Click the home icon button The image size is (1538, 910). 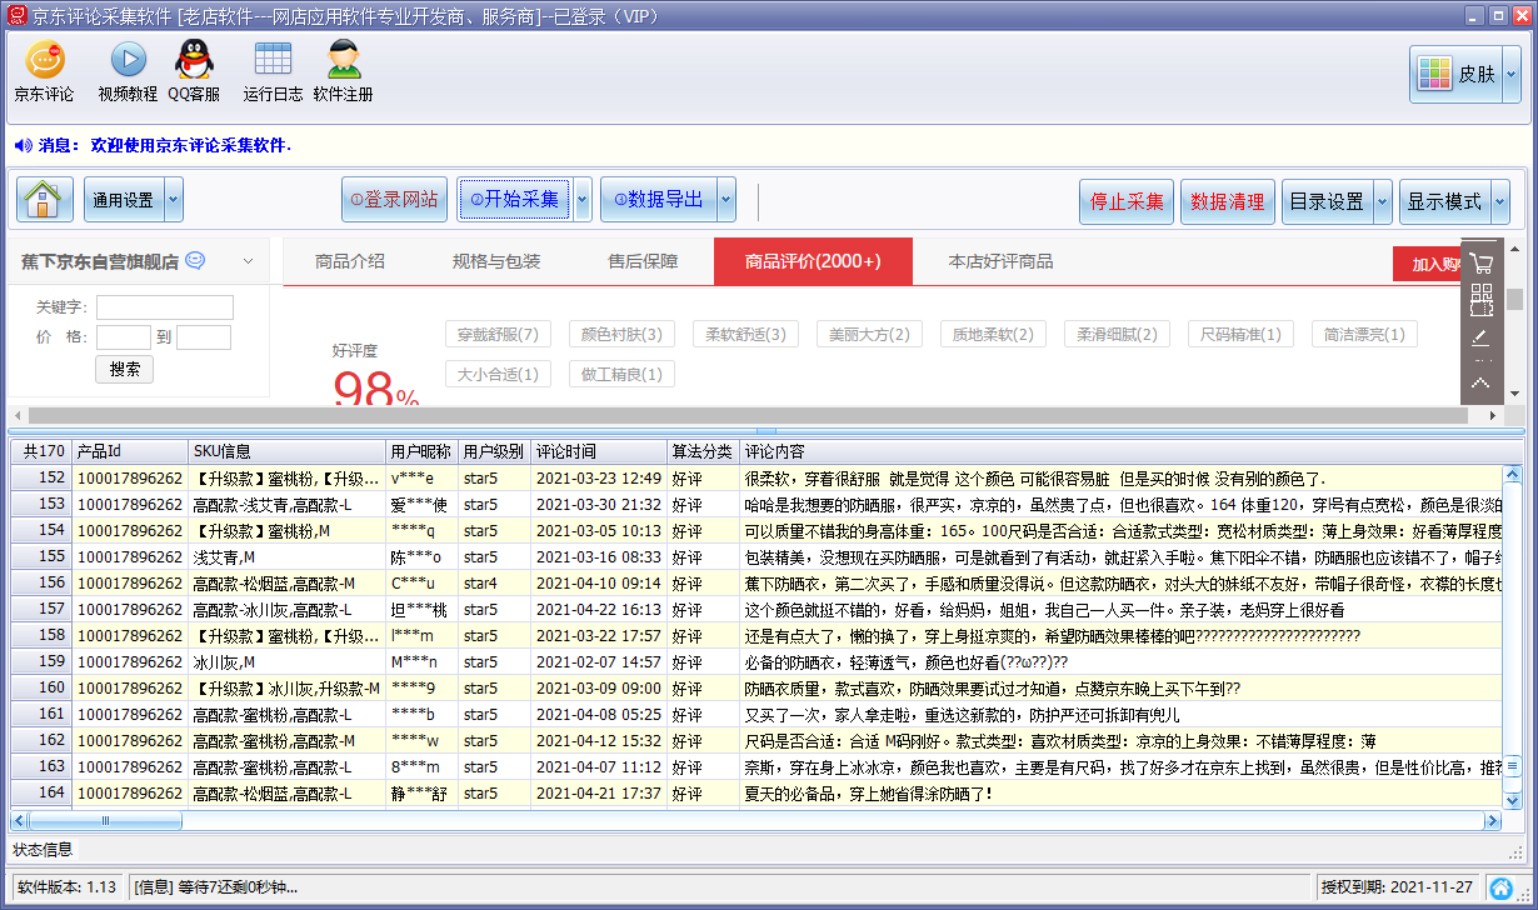coord(44,199)
